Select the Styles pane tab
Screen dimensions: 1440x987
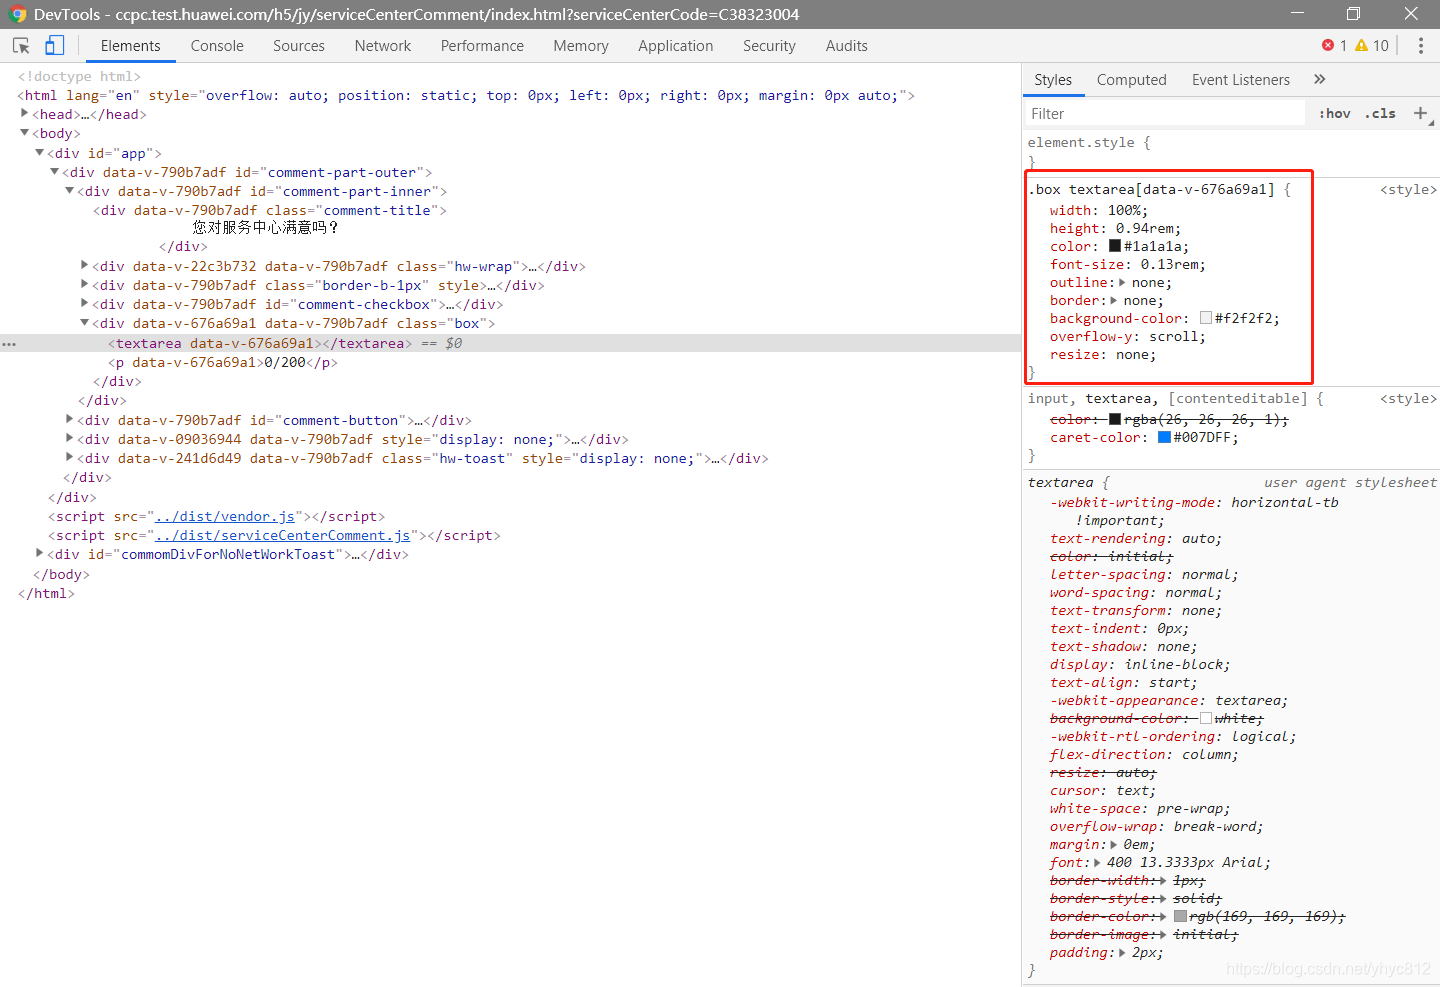click(1053, 80)
